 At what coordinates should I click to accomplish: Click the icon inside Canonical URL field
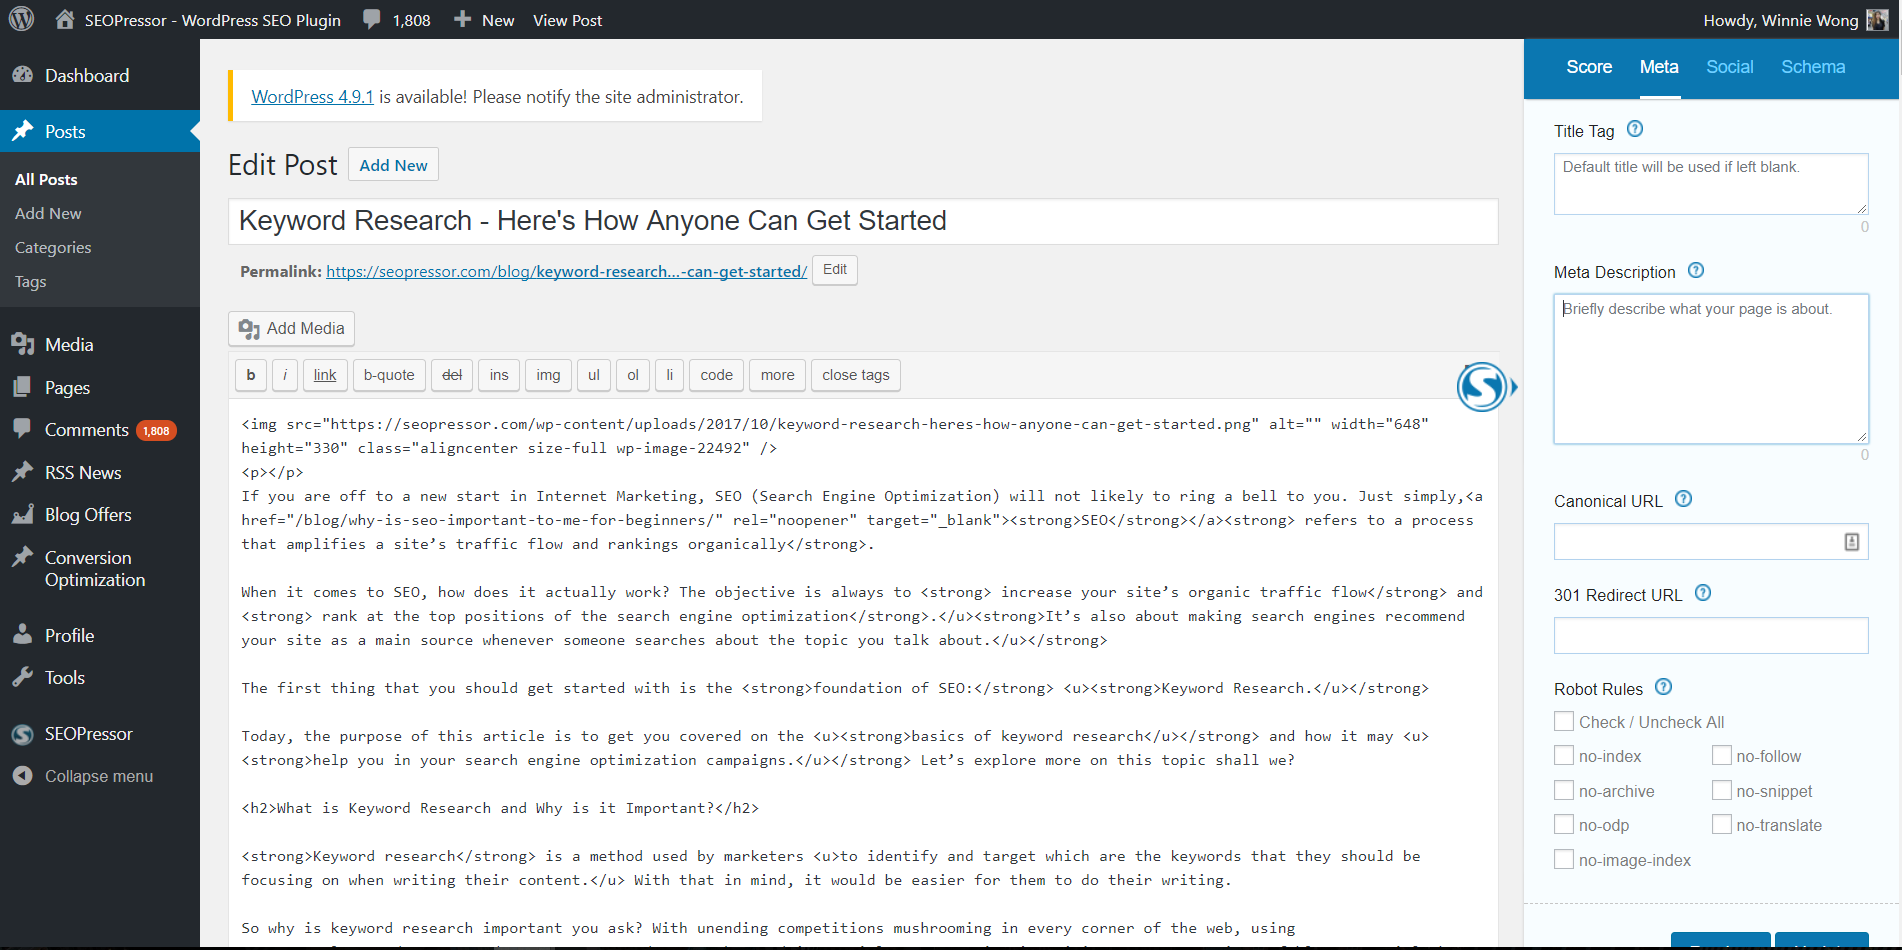(1852, 542)
